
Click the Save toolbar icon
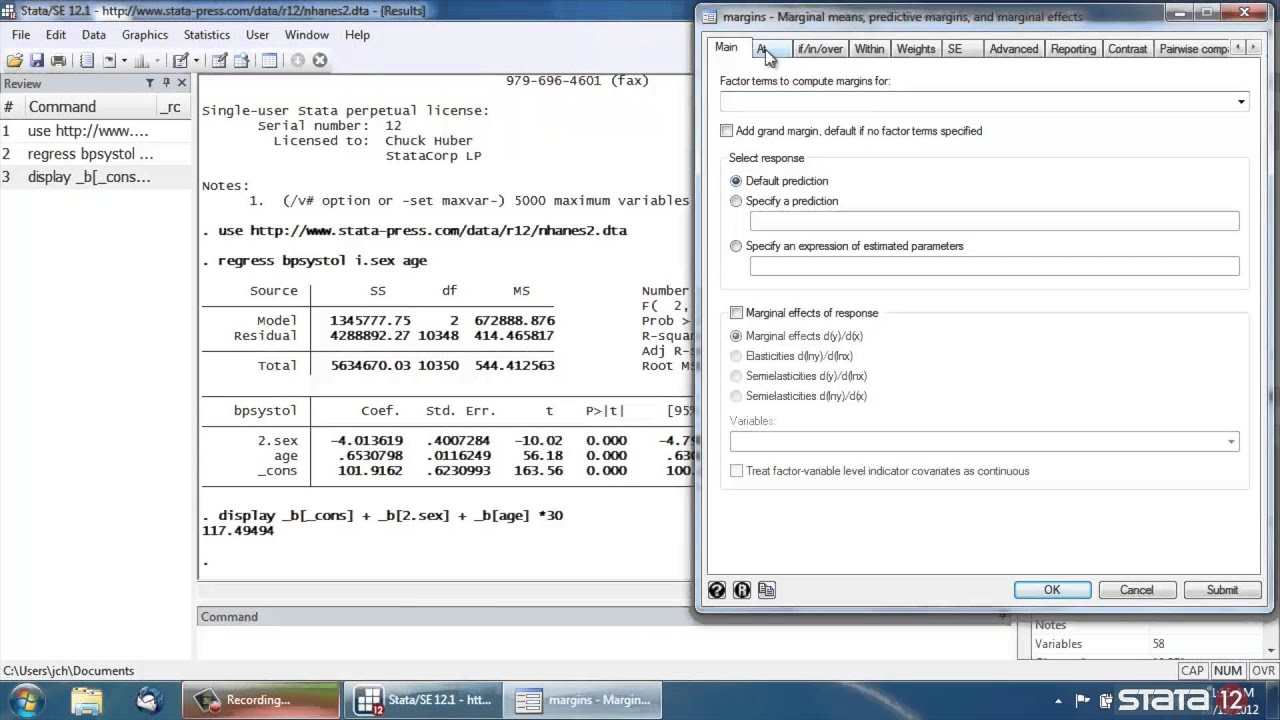[x=37, y=60]
